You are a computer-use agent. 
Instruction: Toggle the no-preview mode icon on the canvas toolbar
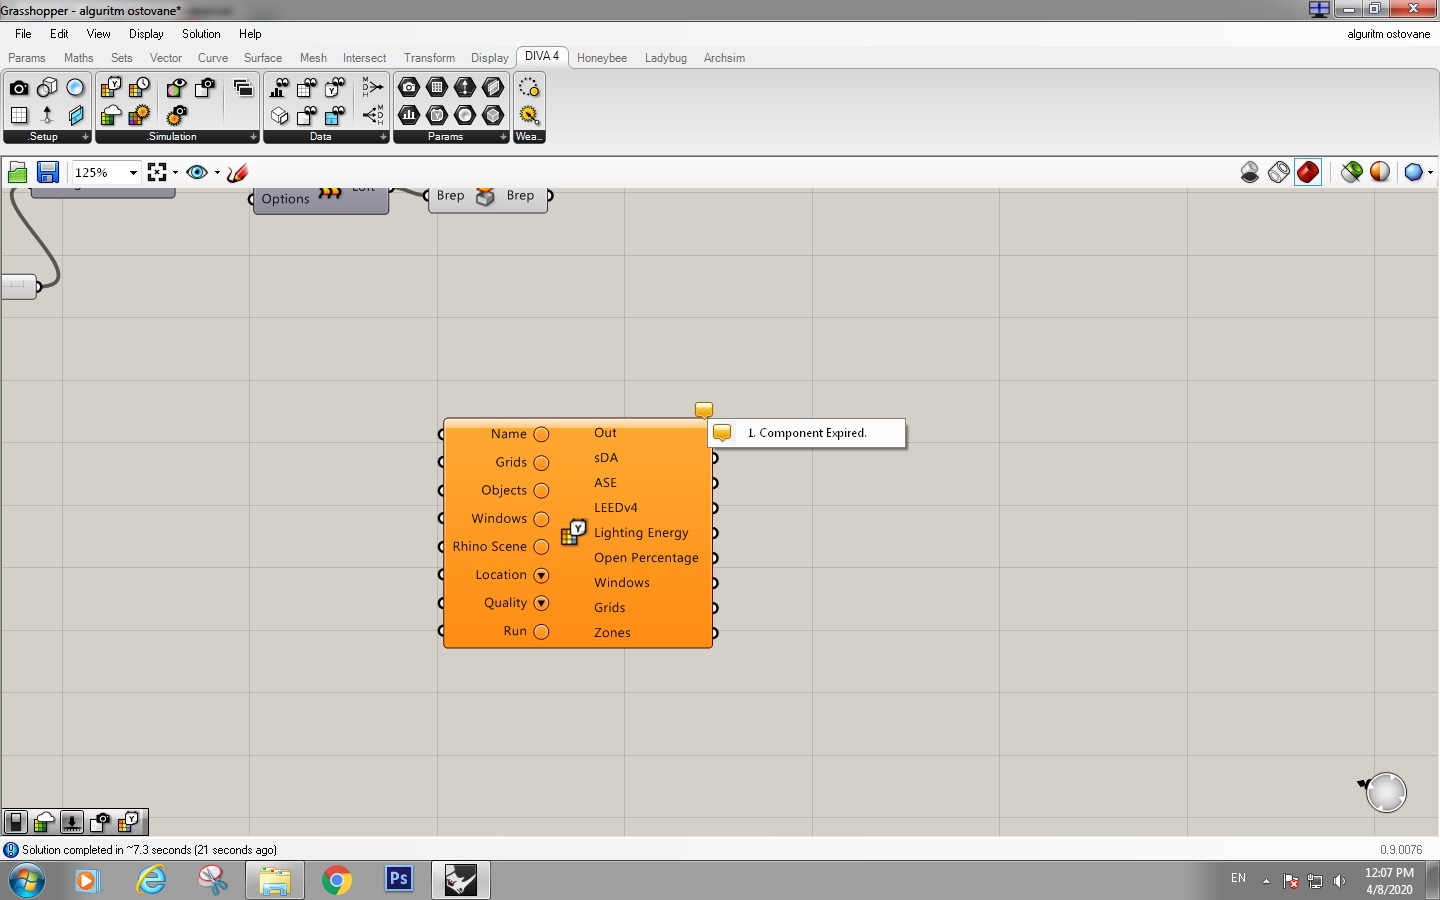pos(1250,172)
